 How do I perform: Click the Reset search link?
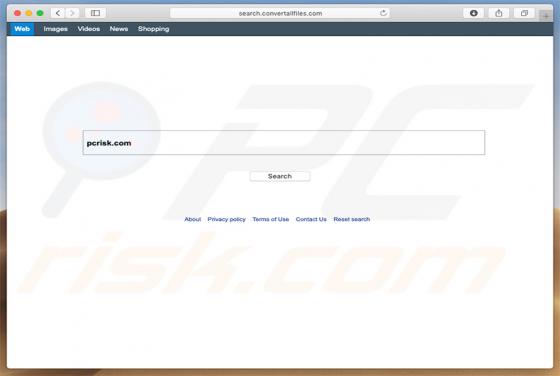pyautogui.click(x=352, y=219)
